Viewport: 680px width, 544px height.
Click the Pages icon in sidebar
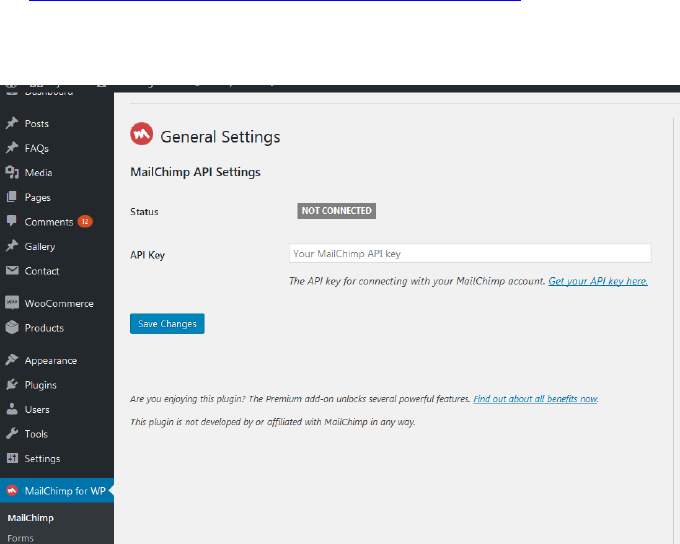12,197
